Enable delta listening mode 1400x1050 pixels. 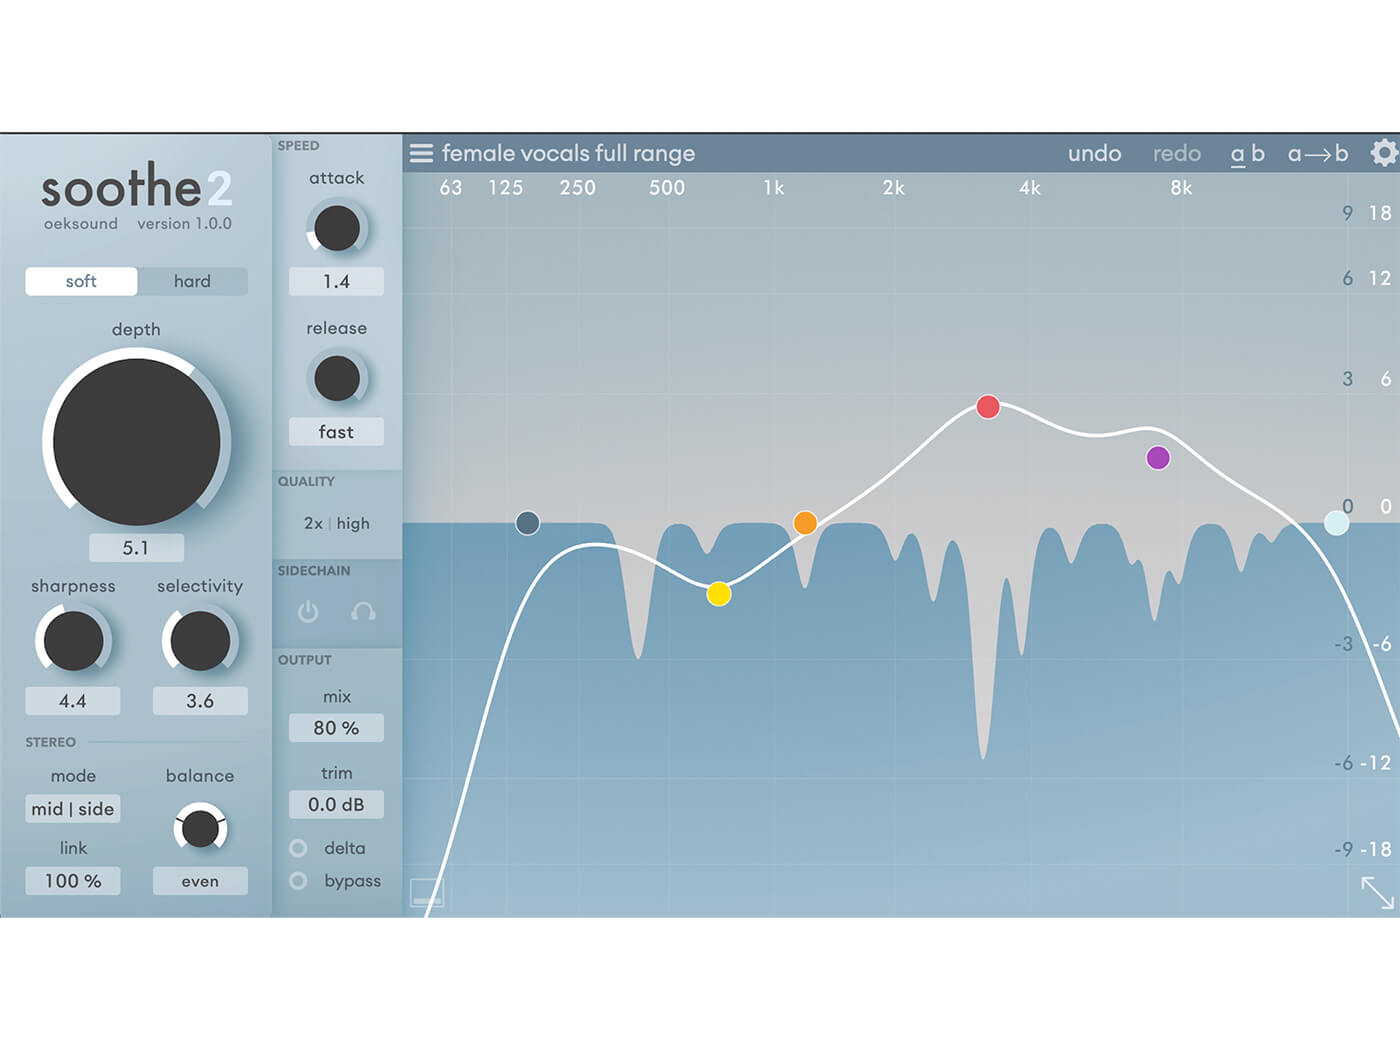tap(297, 848)
